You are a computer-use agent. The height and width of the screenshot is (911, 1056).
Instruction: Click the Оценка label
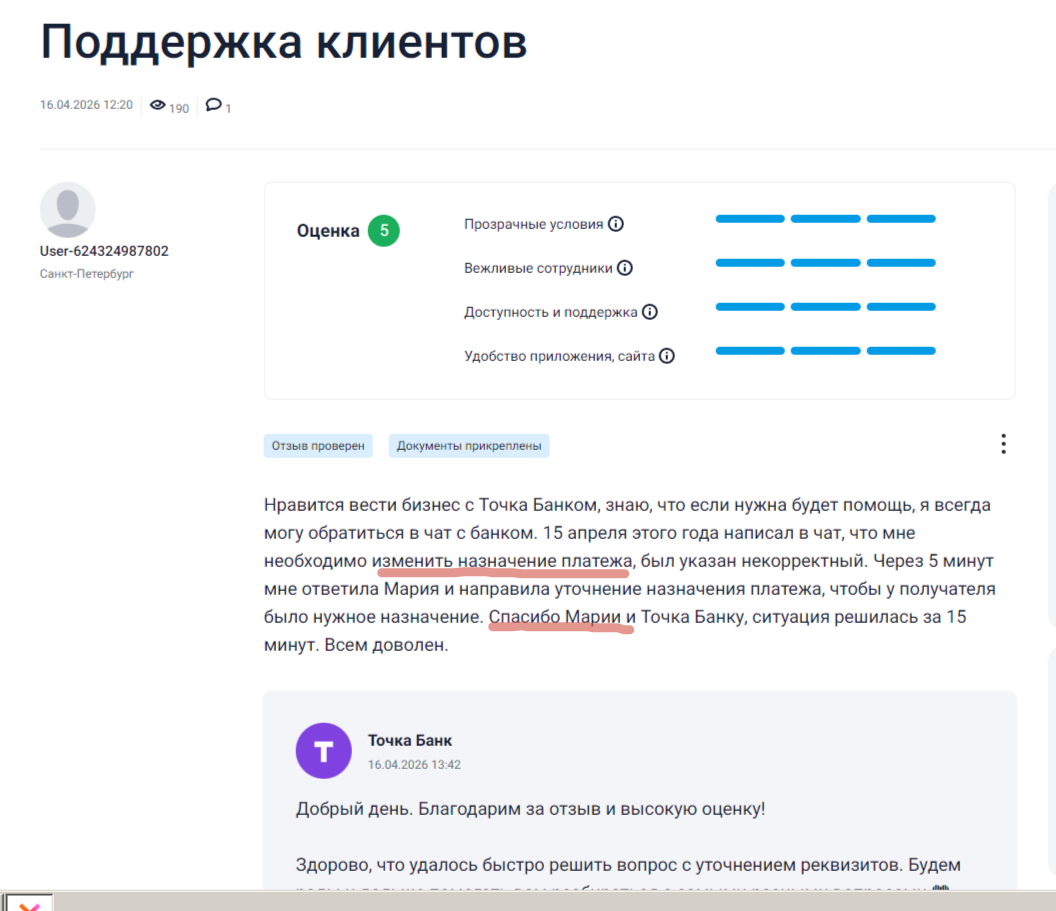click(328, 231)
